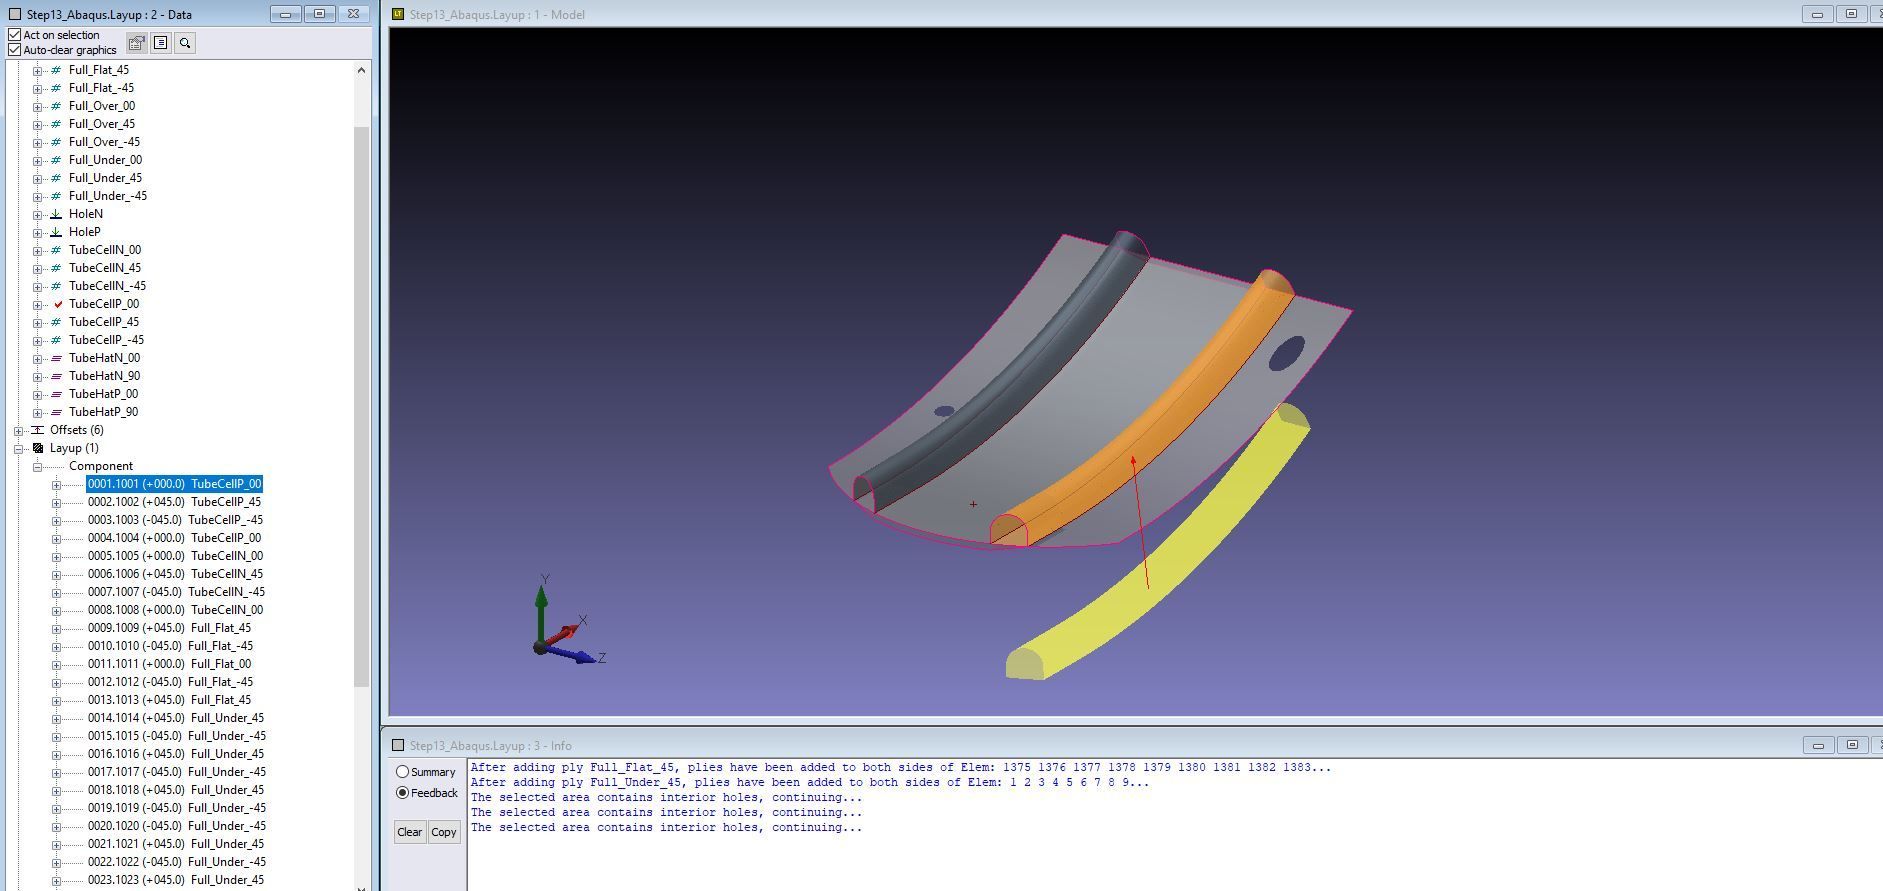This screenshot has width=1883, height=891.
Task: Expand the 0002.1002 TubeCellP_45 ply entry
Action: pyautogui.click(x=57, y=503)
